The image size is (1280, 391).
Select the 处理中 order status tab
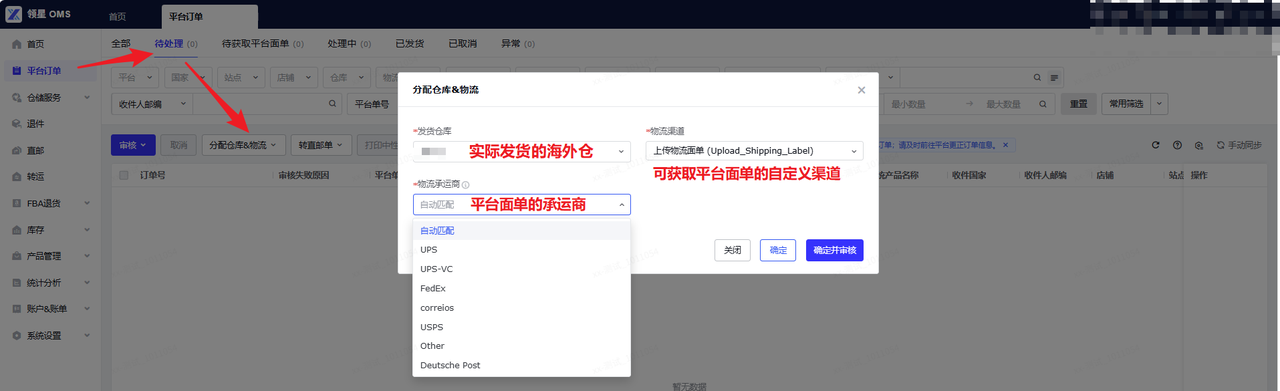(x=349, y=44)
